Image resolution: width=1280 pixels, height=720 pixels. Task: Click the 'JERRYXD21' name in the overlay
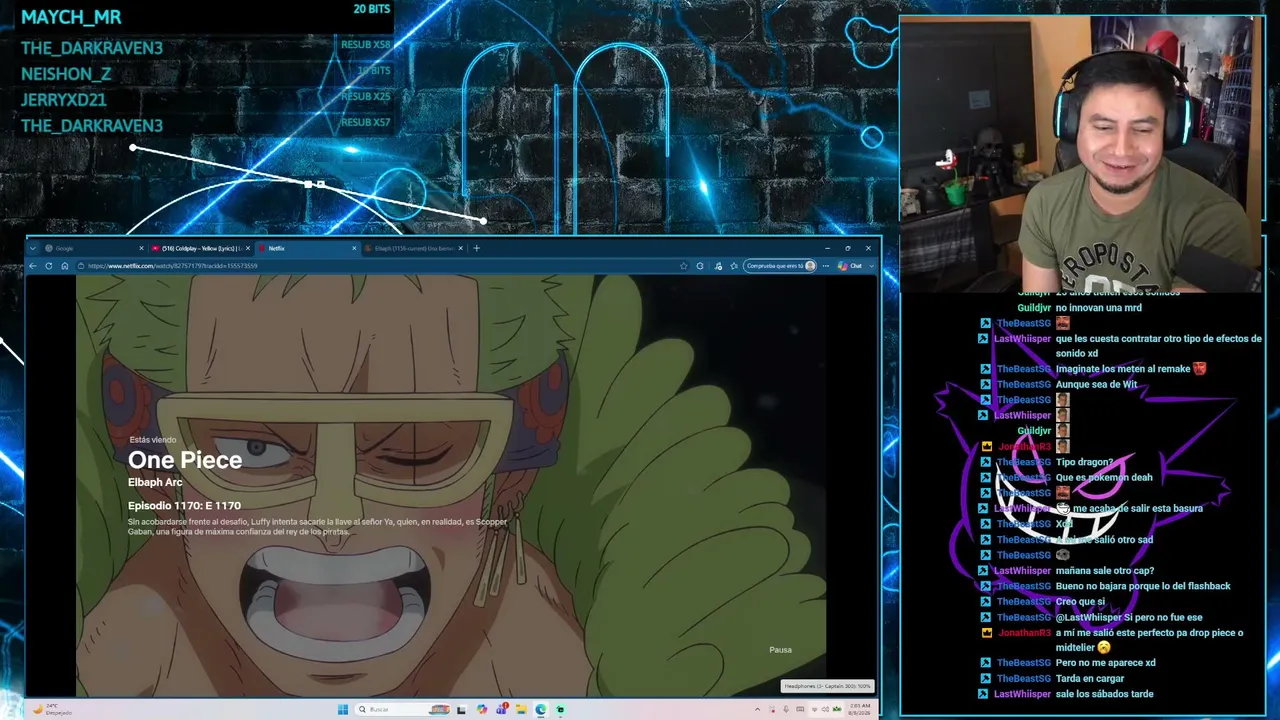pos(64,100)
